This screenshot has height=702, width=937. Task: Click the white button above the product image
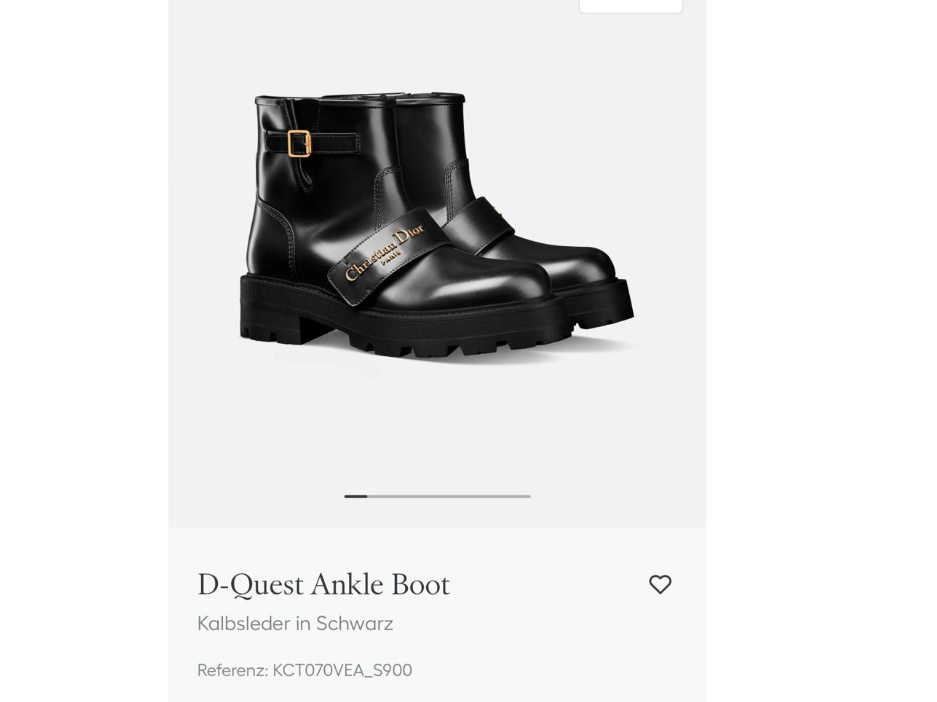(630, 5)
